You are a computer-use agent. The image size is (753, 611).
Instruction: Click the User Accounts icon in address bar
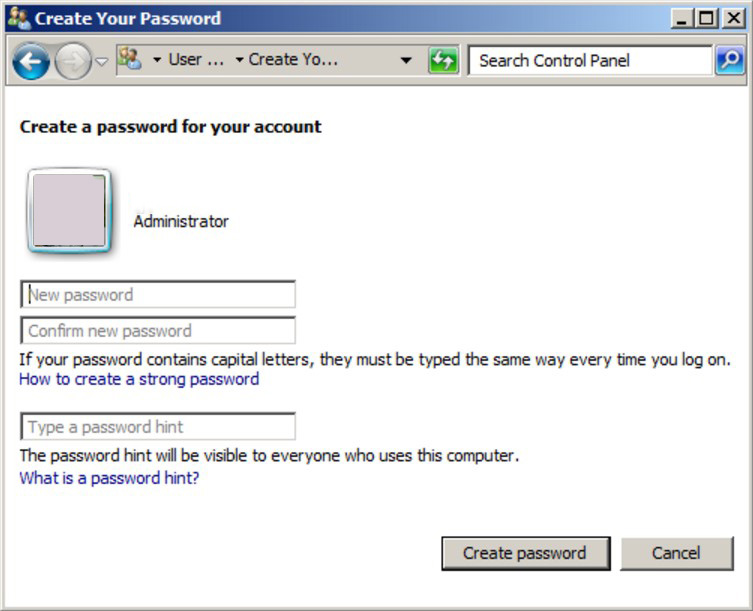130,59
